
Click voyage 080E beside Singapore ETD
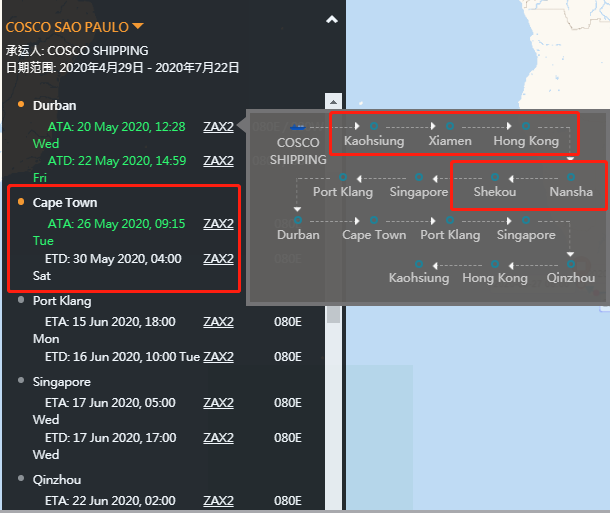pyautogui.click(x=288, y=438)
